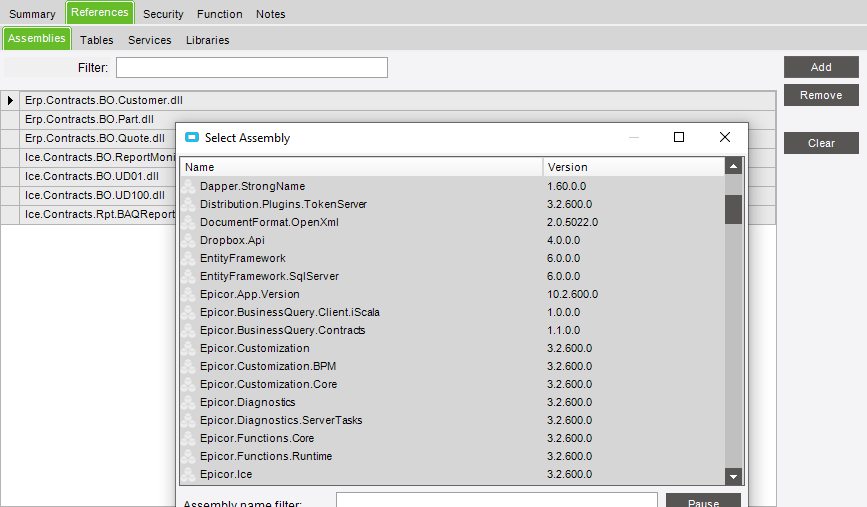Screen dimensions: 867x507
Task: Click the icon beside Epicor.Diagnostics.ServerTasks
Action: click(189, 420)
